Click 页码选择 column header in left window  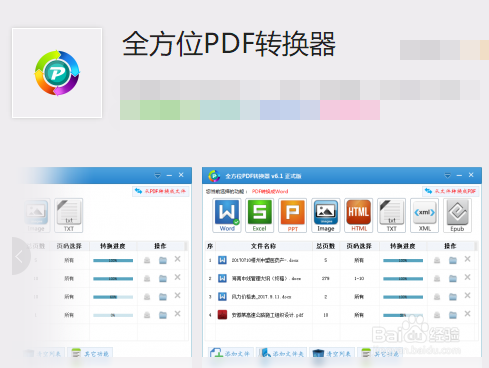69,246
